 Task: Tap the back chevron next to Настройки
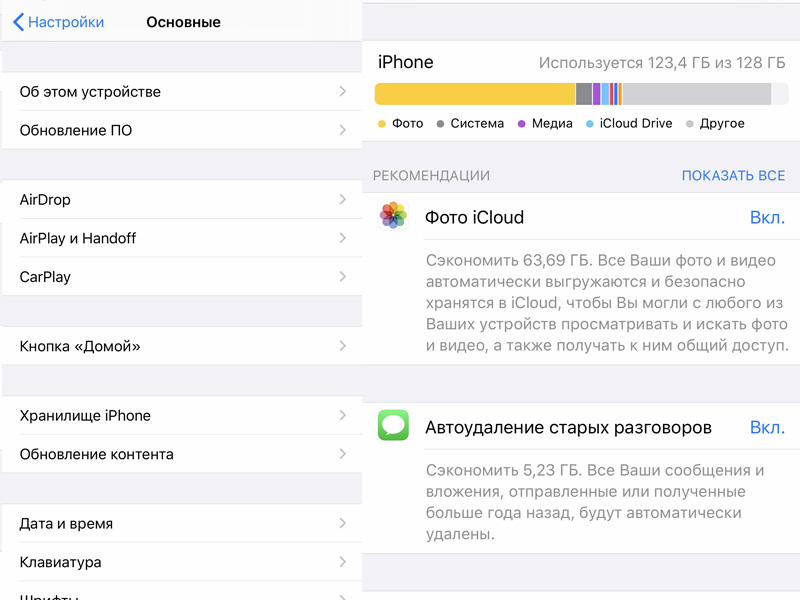tap(18, 22)
